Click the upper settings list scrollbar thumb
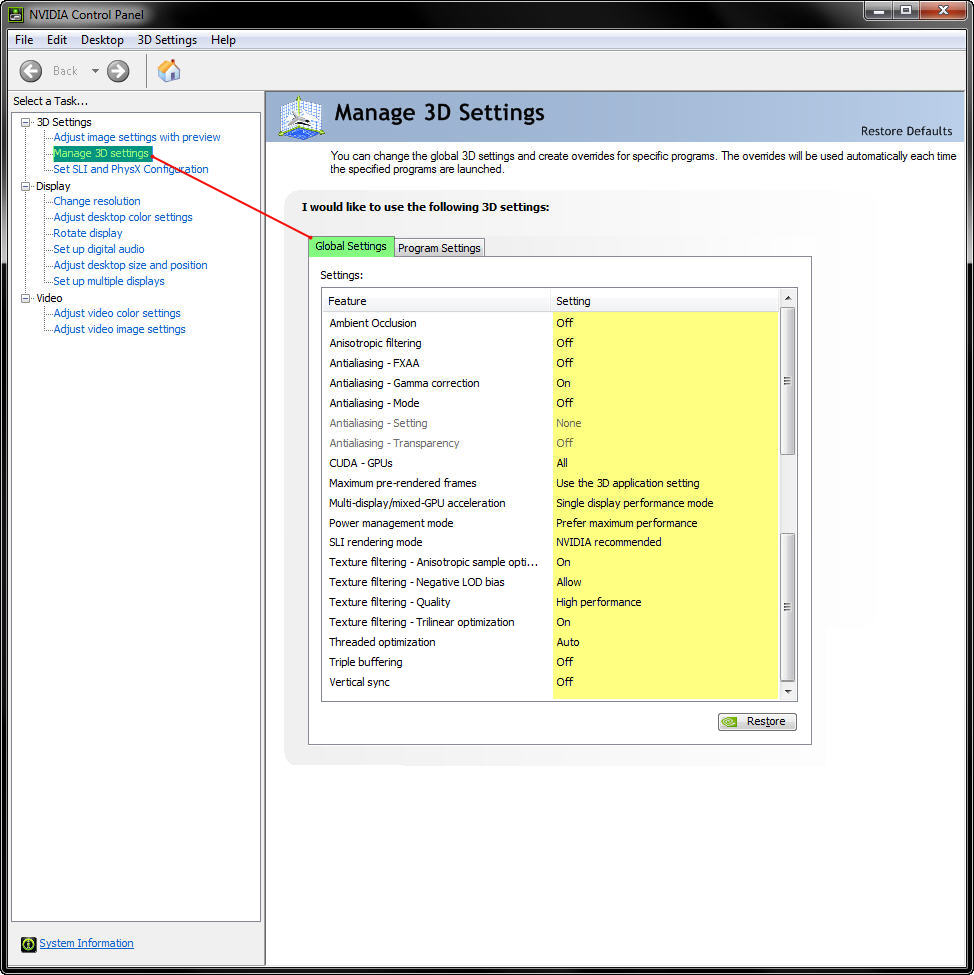The width and height of the screenshot is (974, 975). point(787,381)
